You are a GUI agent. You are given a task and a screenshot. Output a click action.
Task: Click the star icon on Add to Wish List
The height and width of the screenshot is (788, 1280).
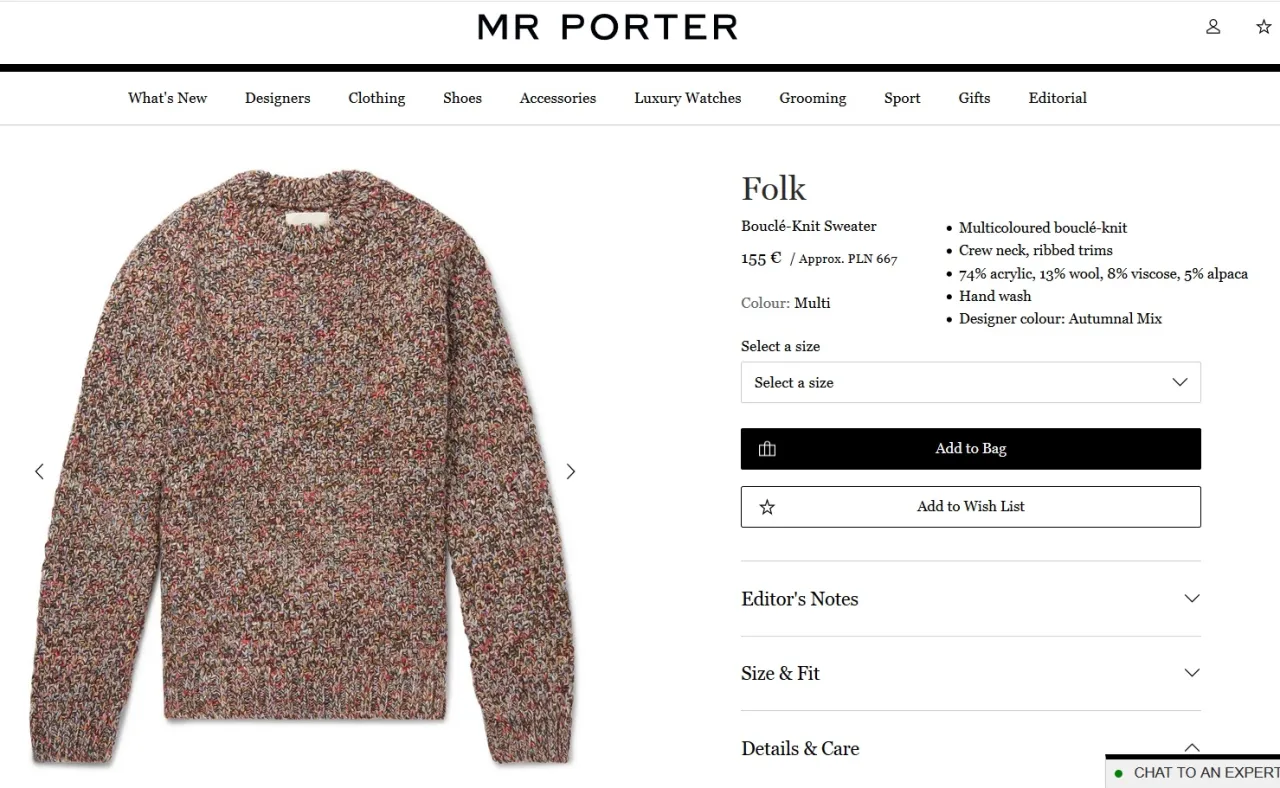coord(767,507)
